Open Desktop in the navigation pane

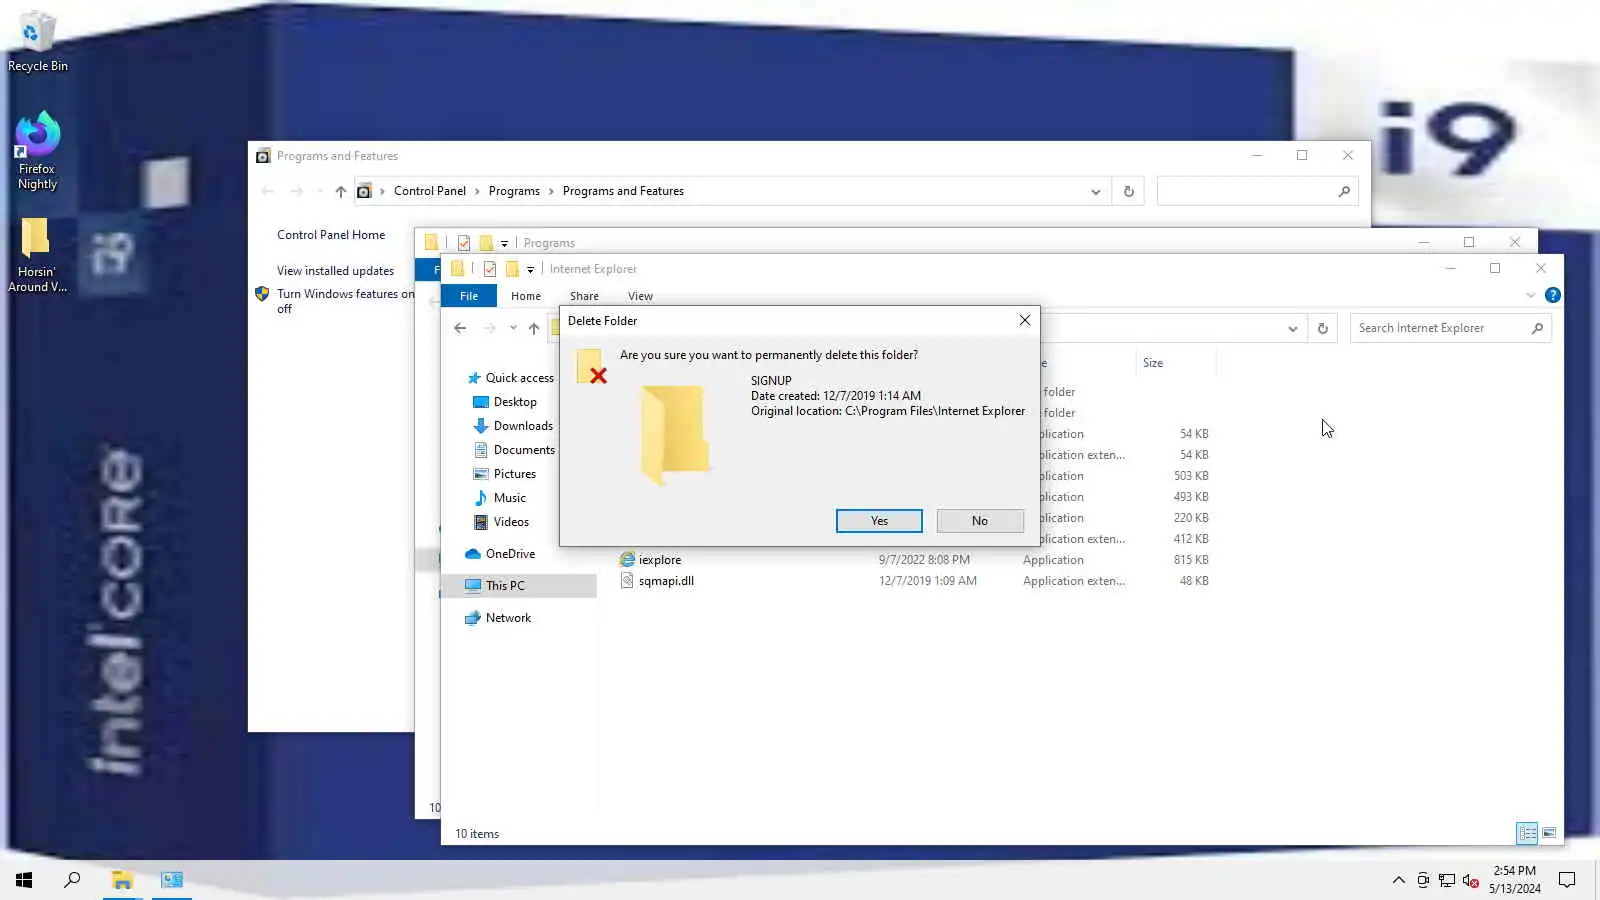[505, 402]
